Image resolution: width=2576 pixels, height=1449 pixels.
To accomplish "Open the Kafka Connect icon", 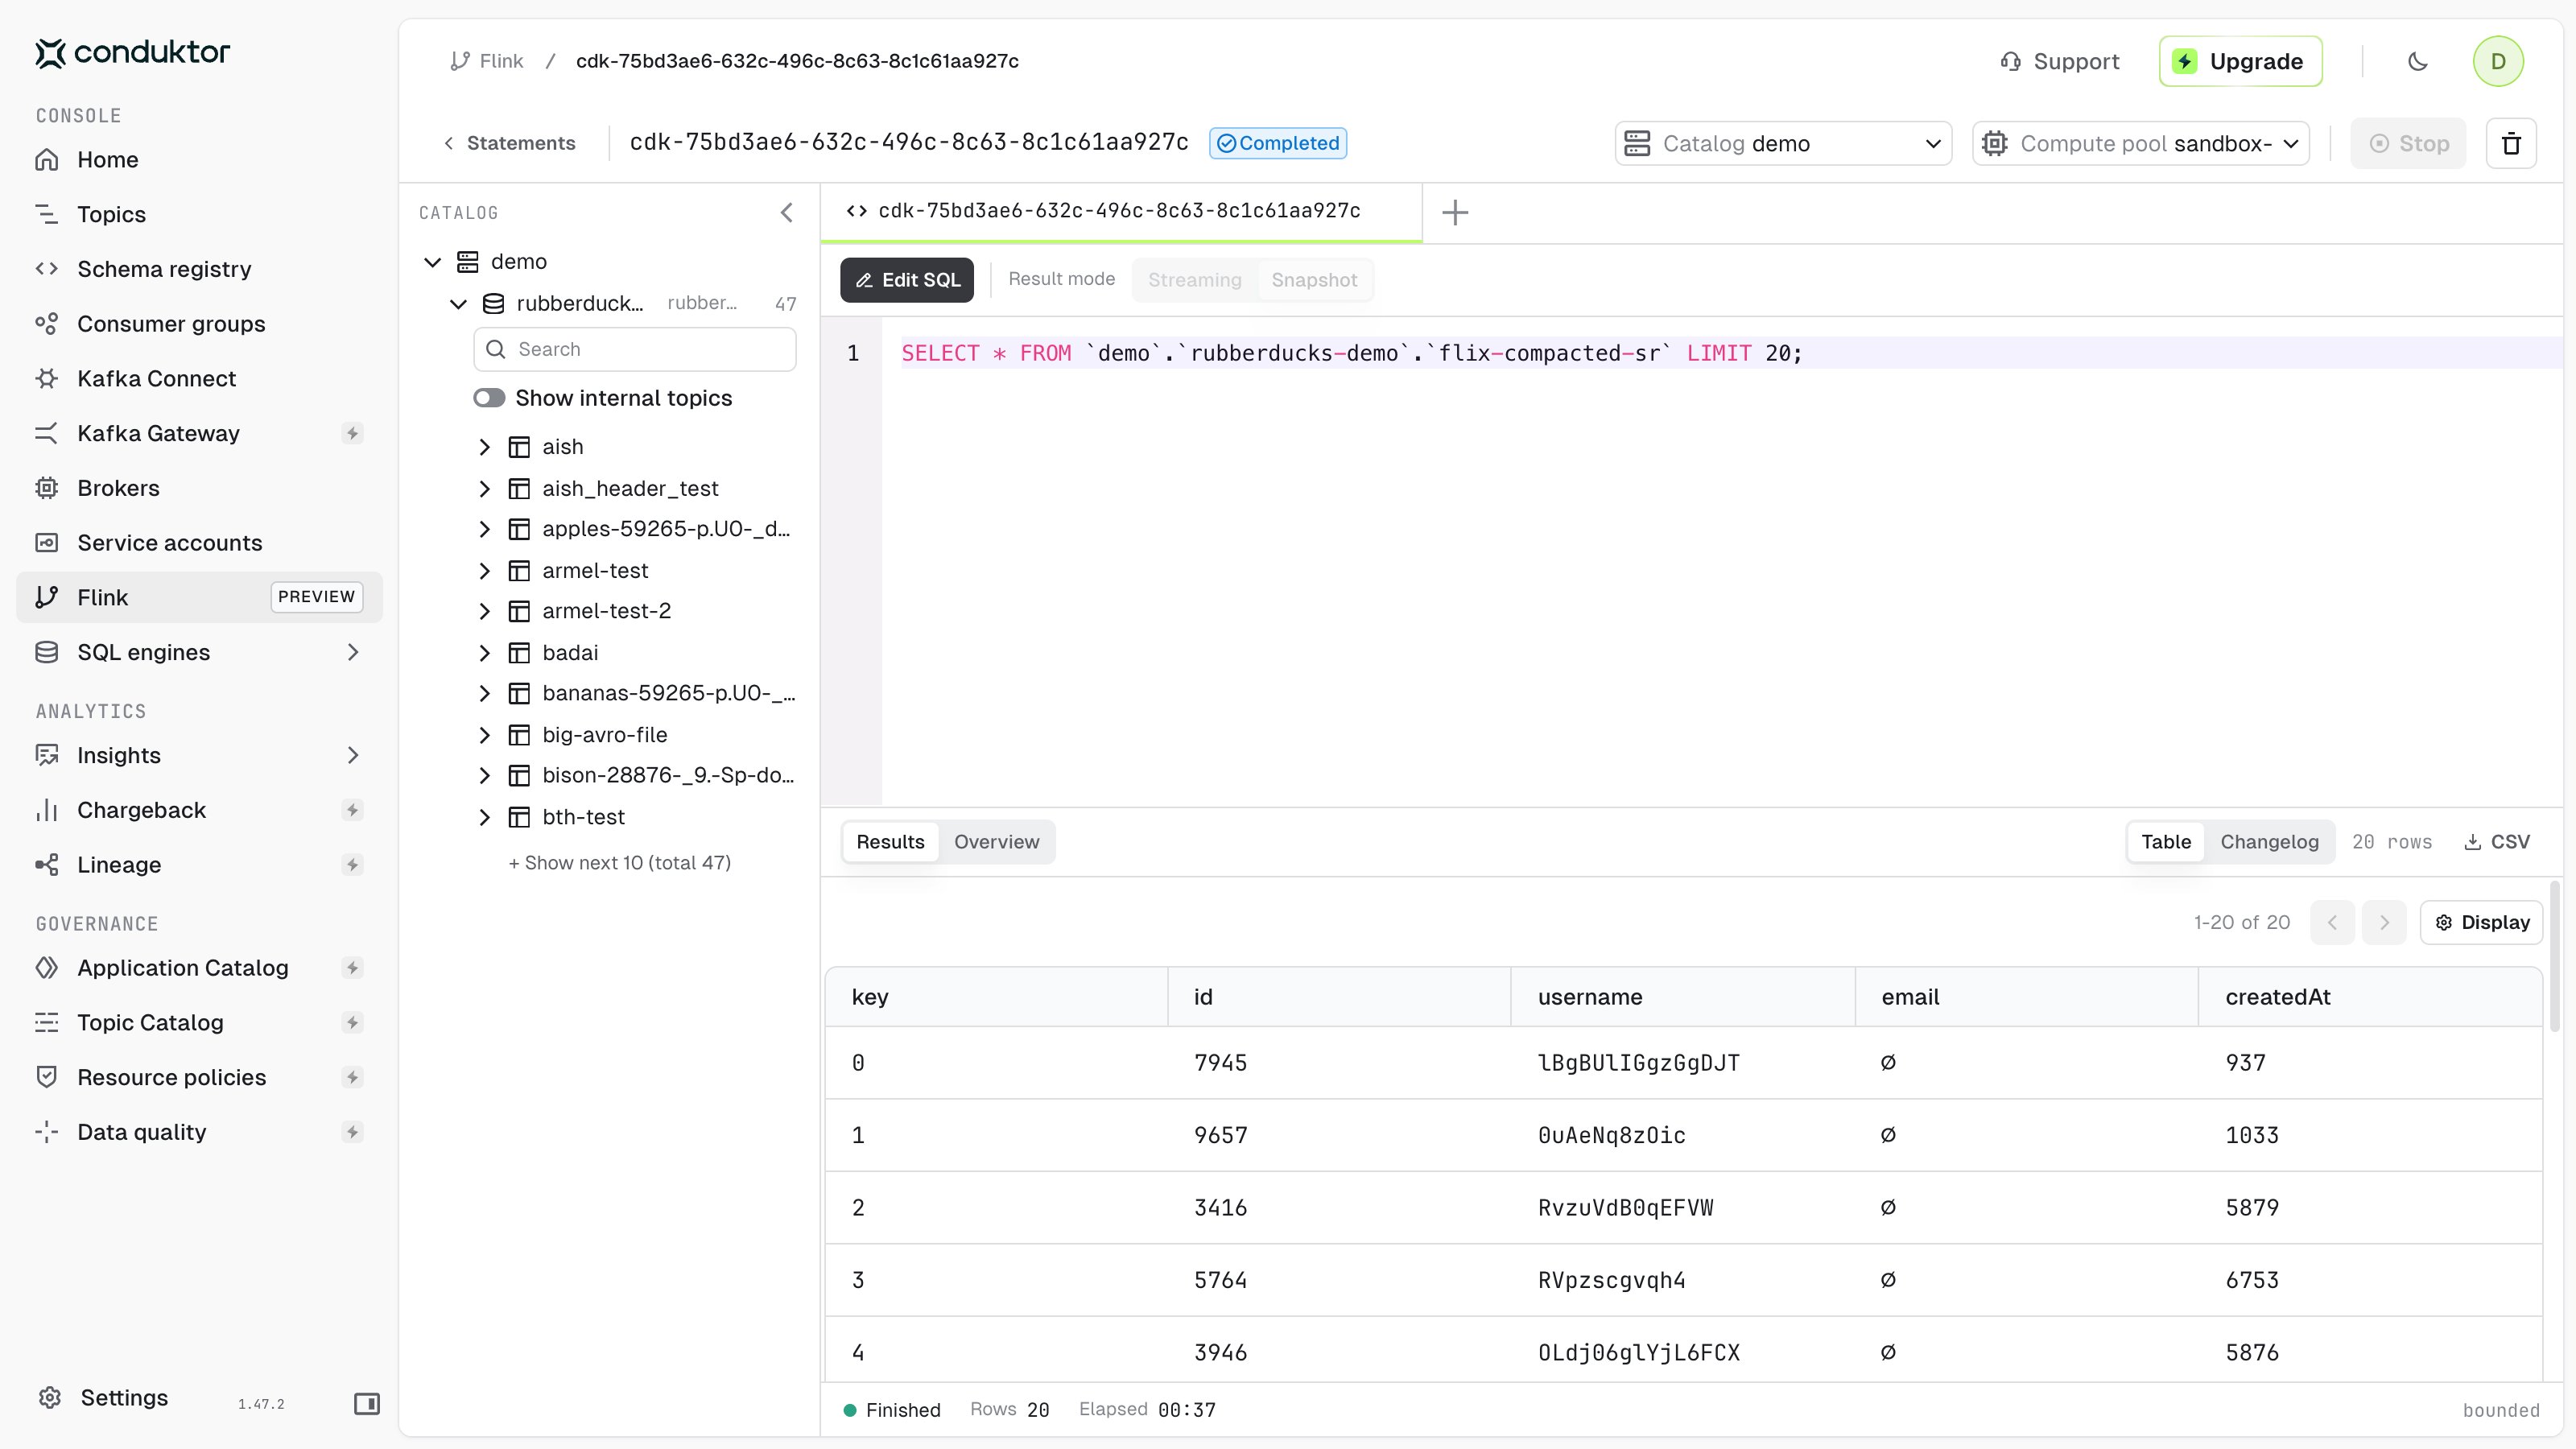I will (47, 379).
